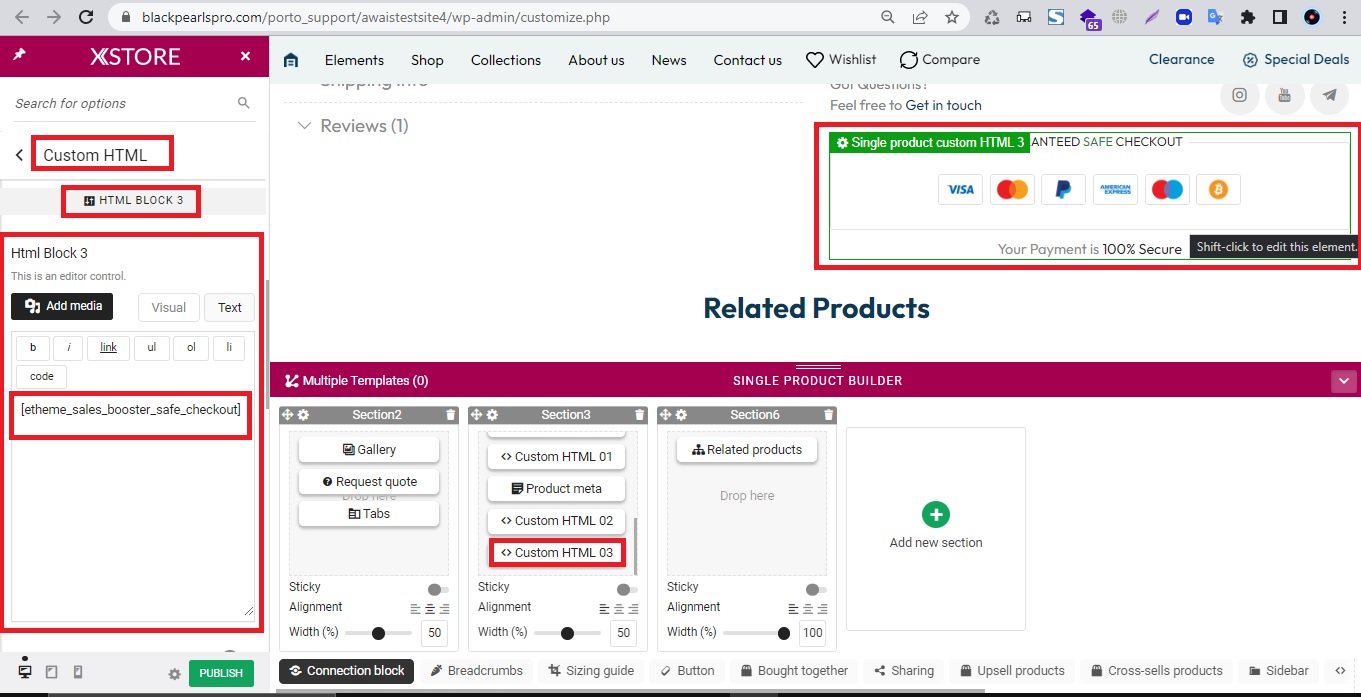Toggle Sticky switch for Section2
The width and height of the screenshot is (1361, 697).
click(x=438, y=590)
